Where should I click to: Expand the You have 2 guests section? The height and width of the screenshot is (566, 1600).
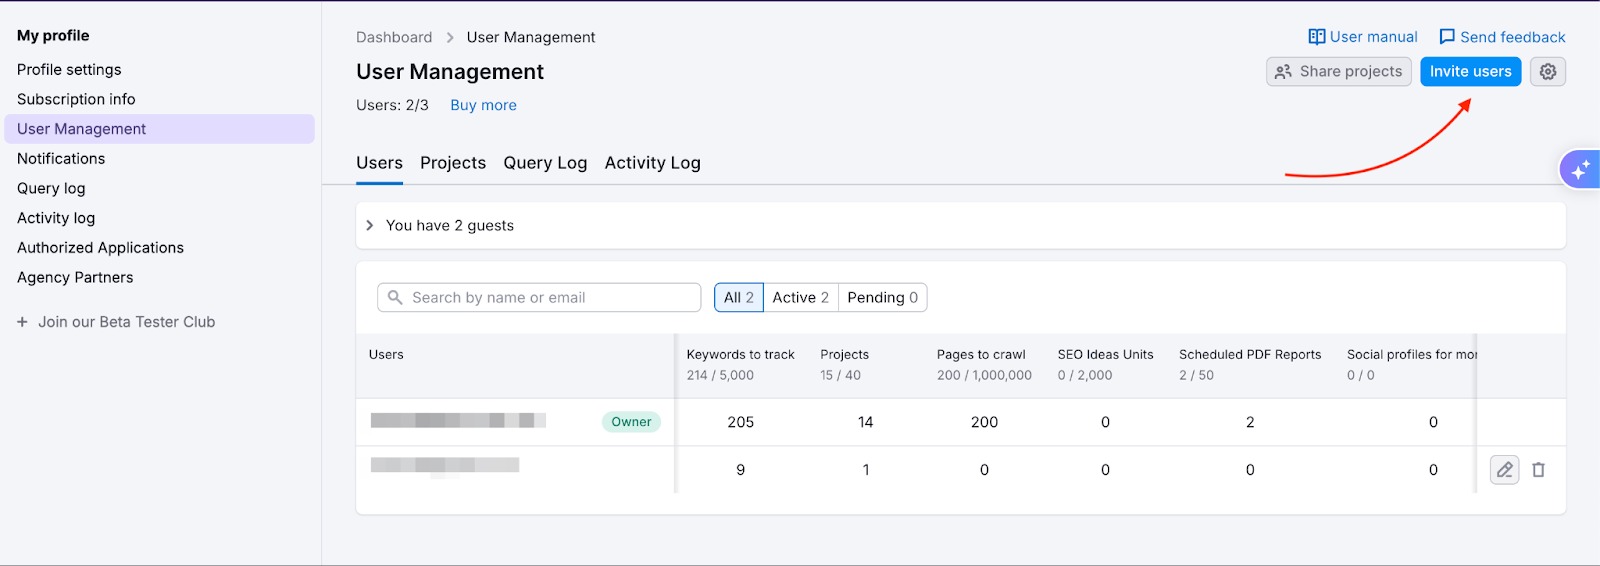(x=370, y=226)
